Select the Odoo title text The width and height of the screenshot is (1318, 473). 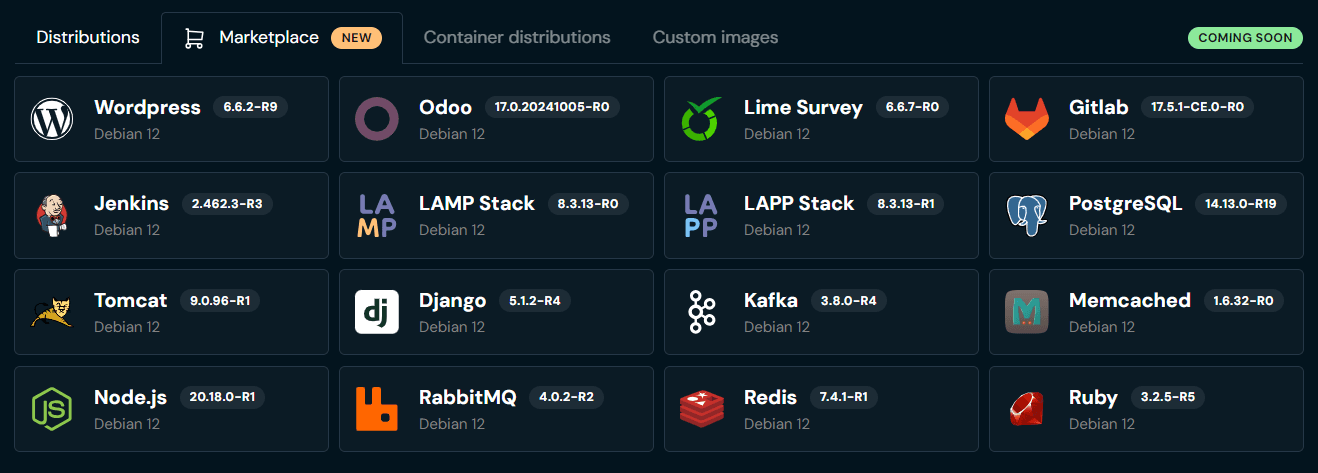(445, 107)
